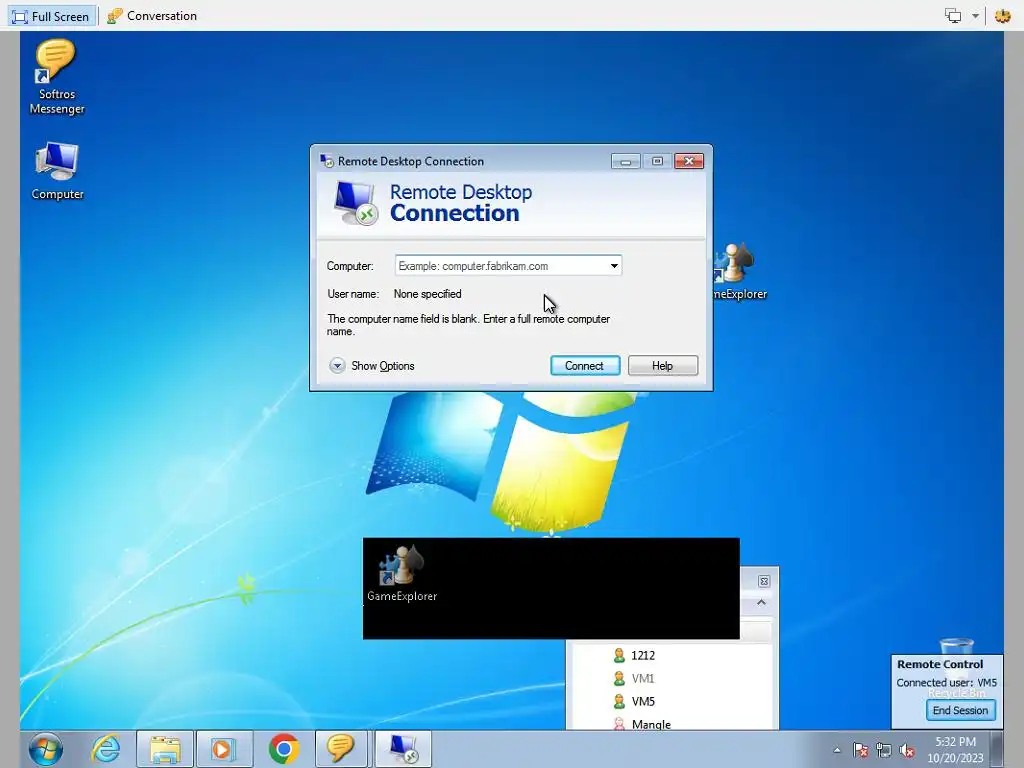Screen dimensions: 1024x768
Task: Click the Action Center flag tray icon
Action: click(860, 750)
